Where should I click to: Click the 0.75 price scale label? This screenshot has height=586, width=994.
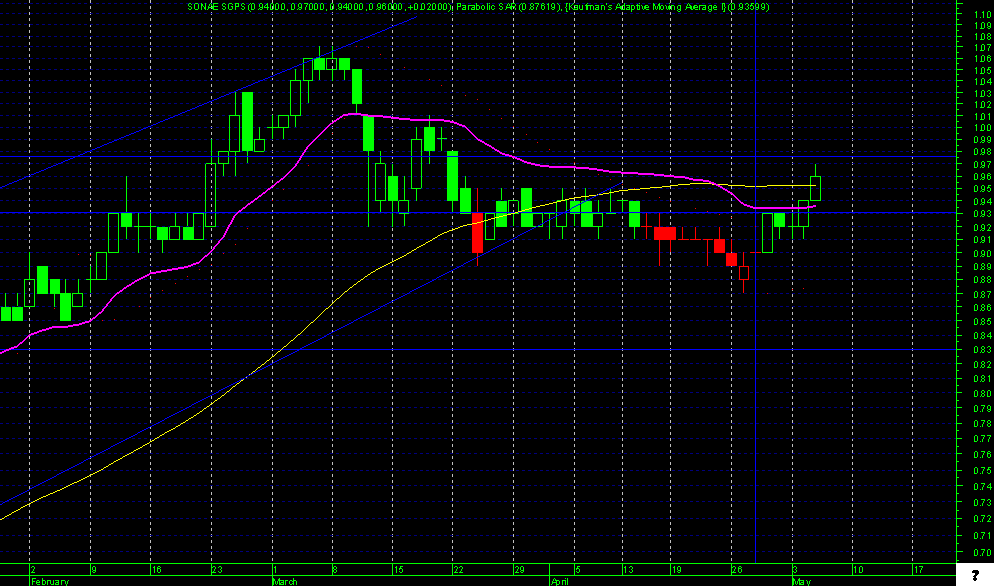pos(983,471)
